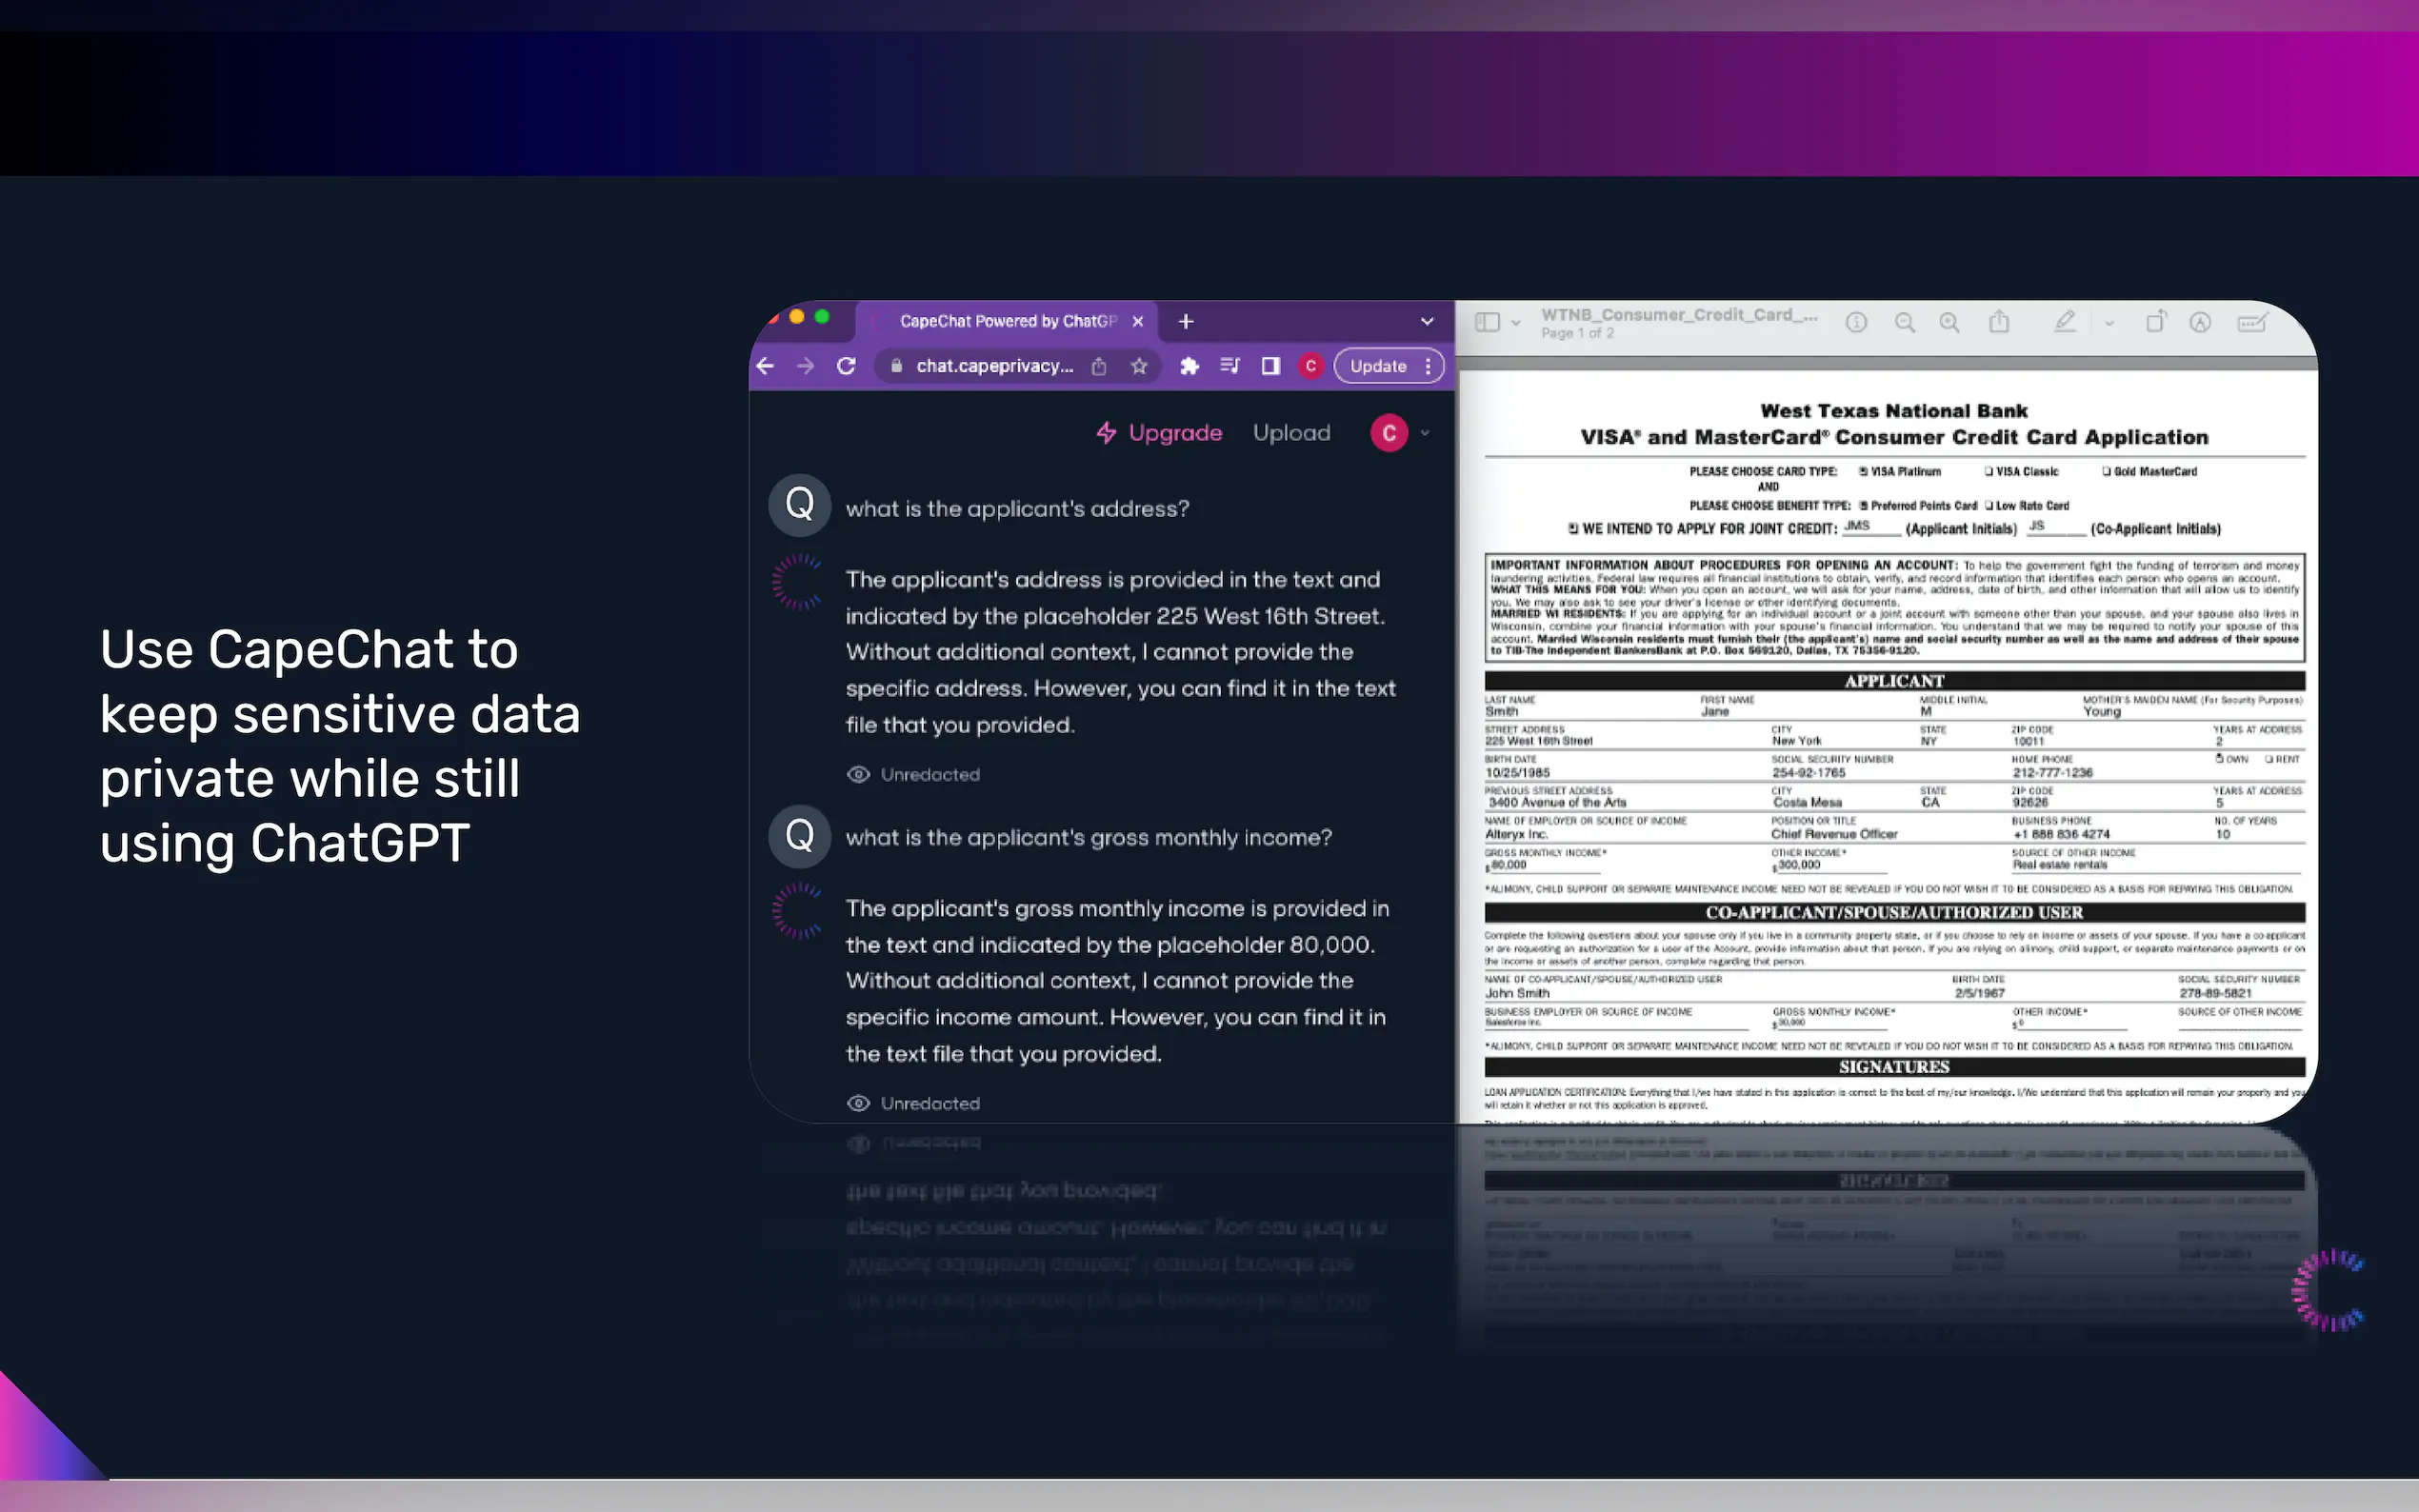Open the browser extensions puzzle icon
2419x1512 pixels.
point(1189,366)
